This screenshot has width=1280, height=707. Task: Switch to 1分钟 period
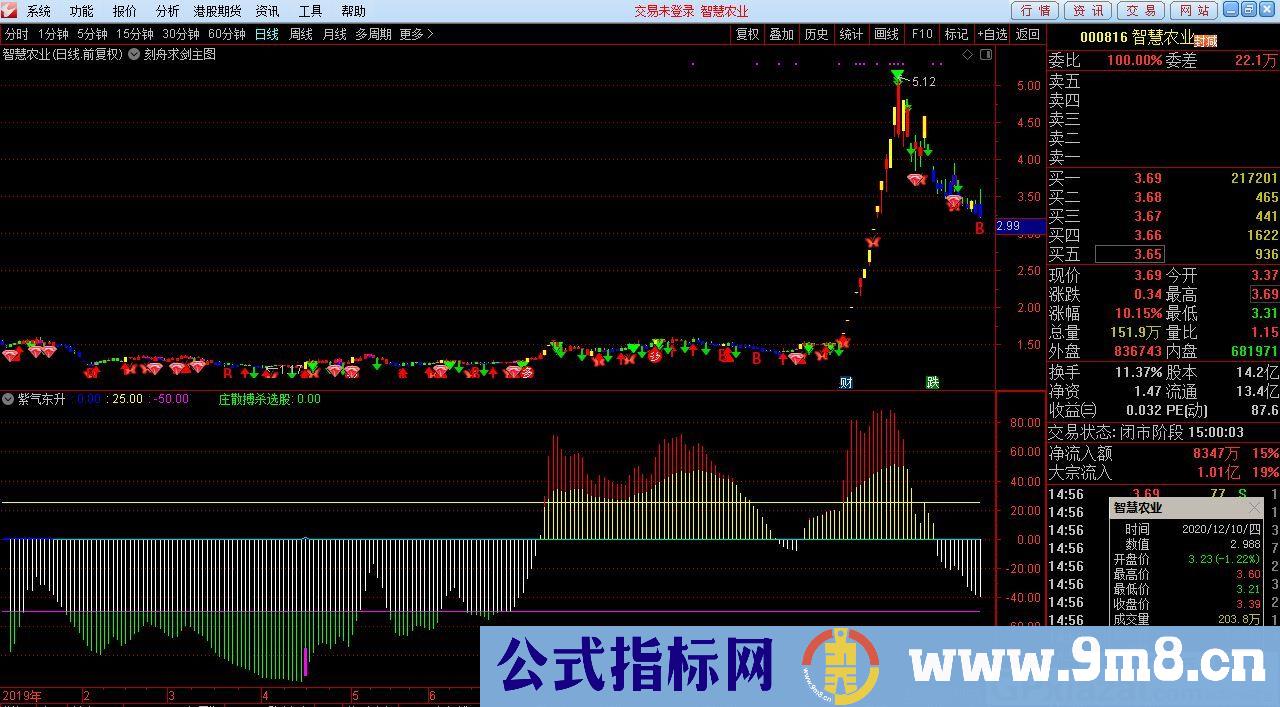click(x=53, y=34)
